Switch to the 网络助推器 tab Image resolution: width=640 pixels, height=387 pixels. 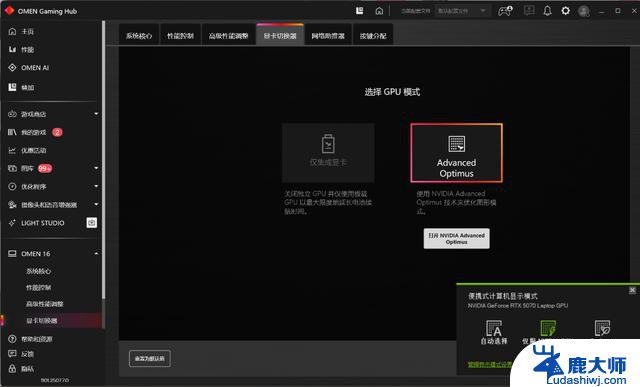(328, 36)
